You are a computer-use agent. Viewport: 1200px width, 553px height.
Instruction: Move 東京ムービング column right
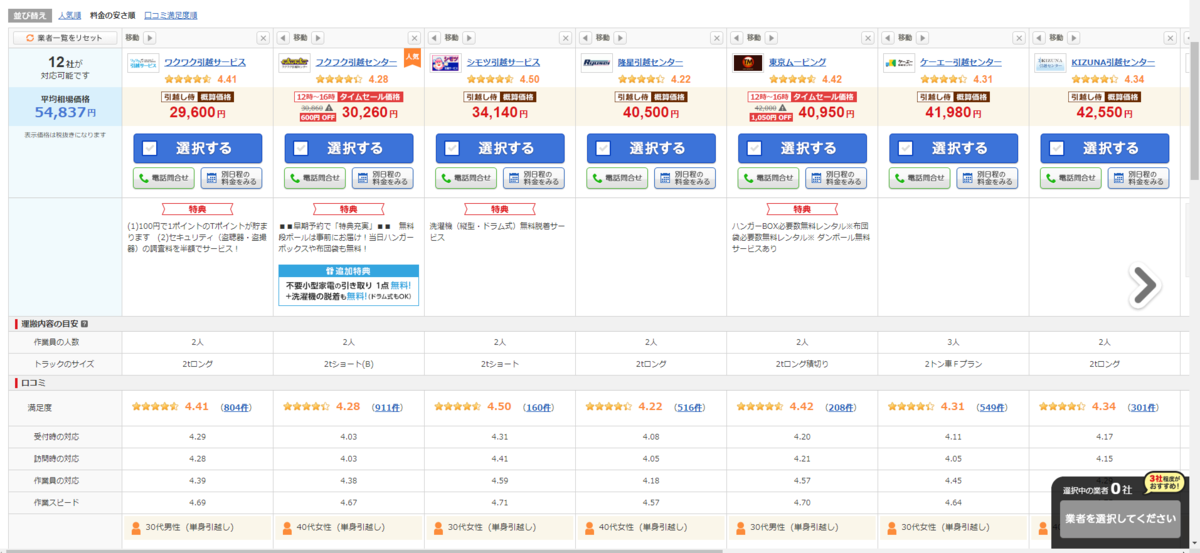coord(772,38)
